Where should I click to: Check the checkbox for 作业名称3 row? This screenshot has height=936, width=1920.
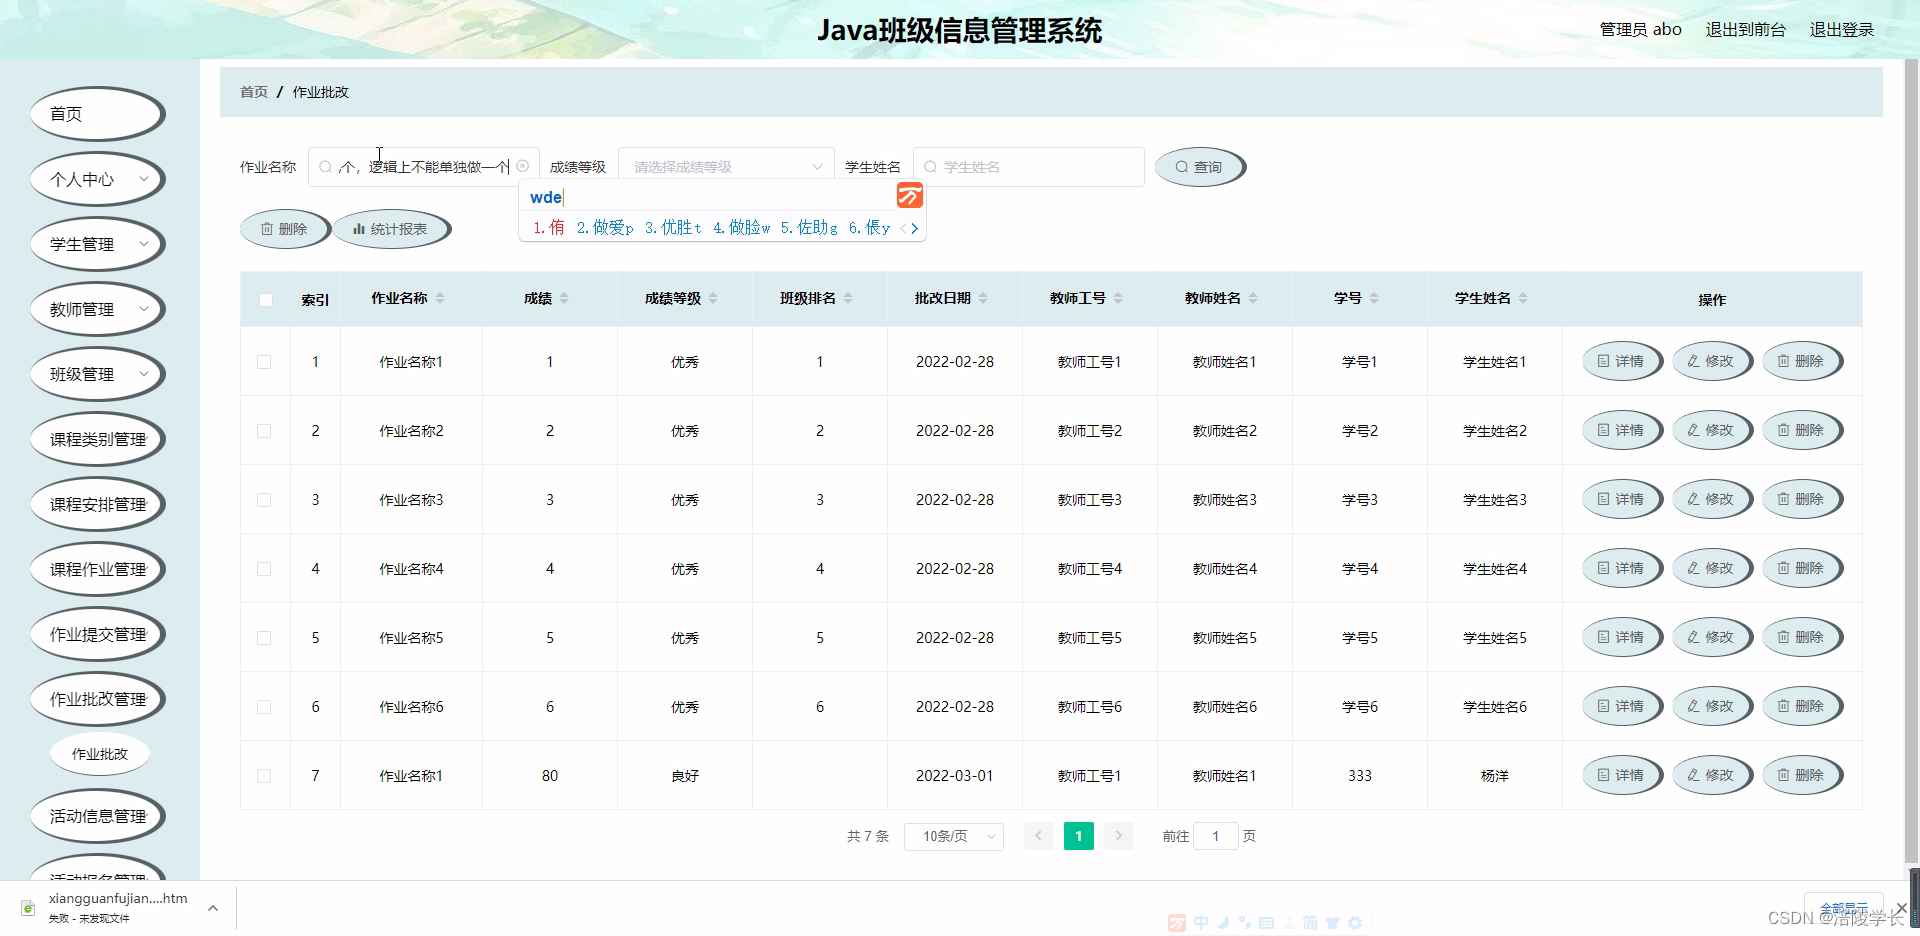click(x=265, y=499)
